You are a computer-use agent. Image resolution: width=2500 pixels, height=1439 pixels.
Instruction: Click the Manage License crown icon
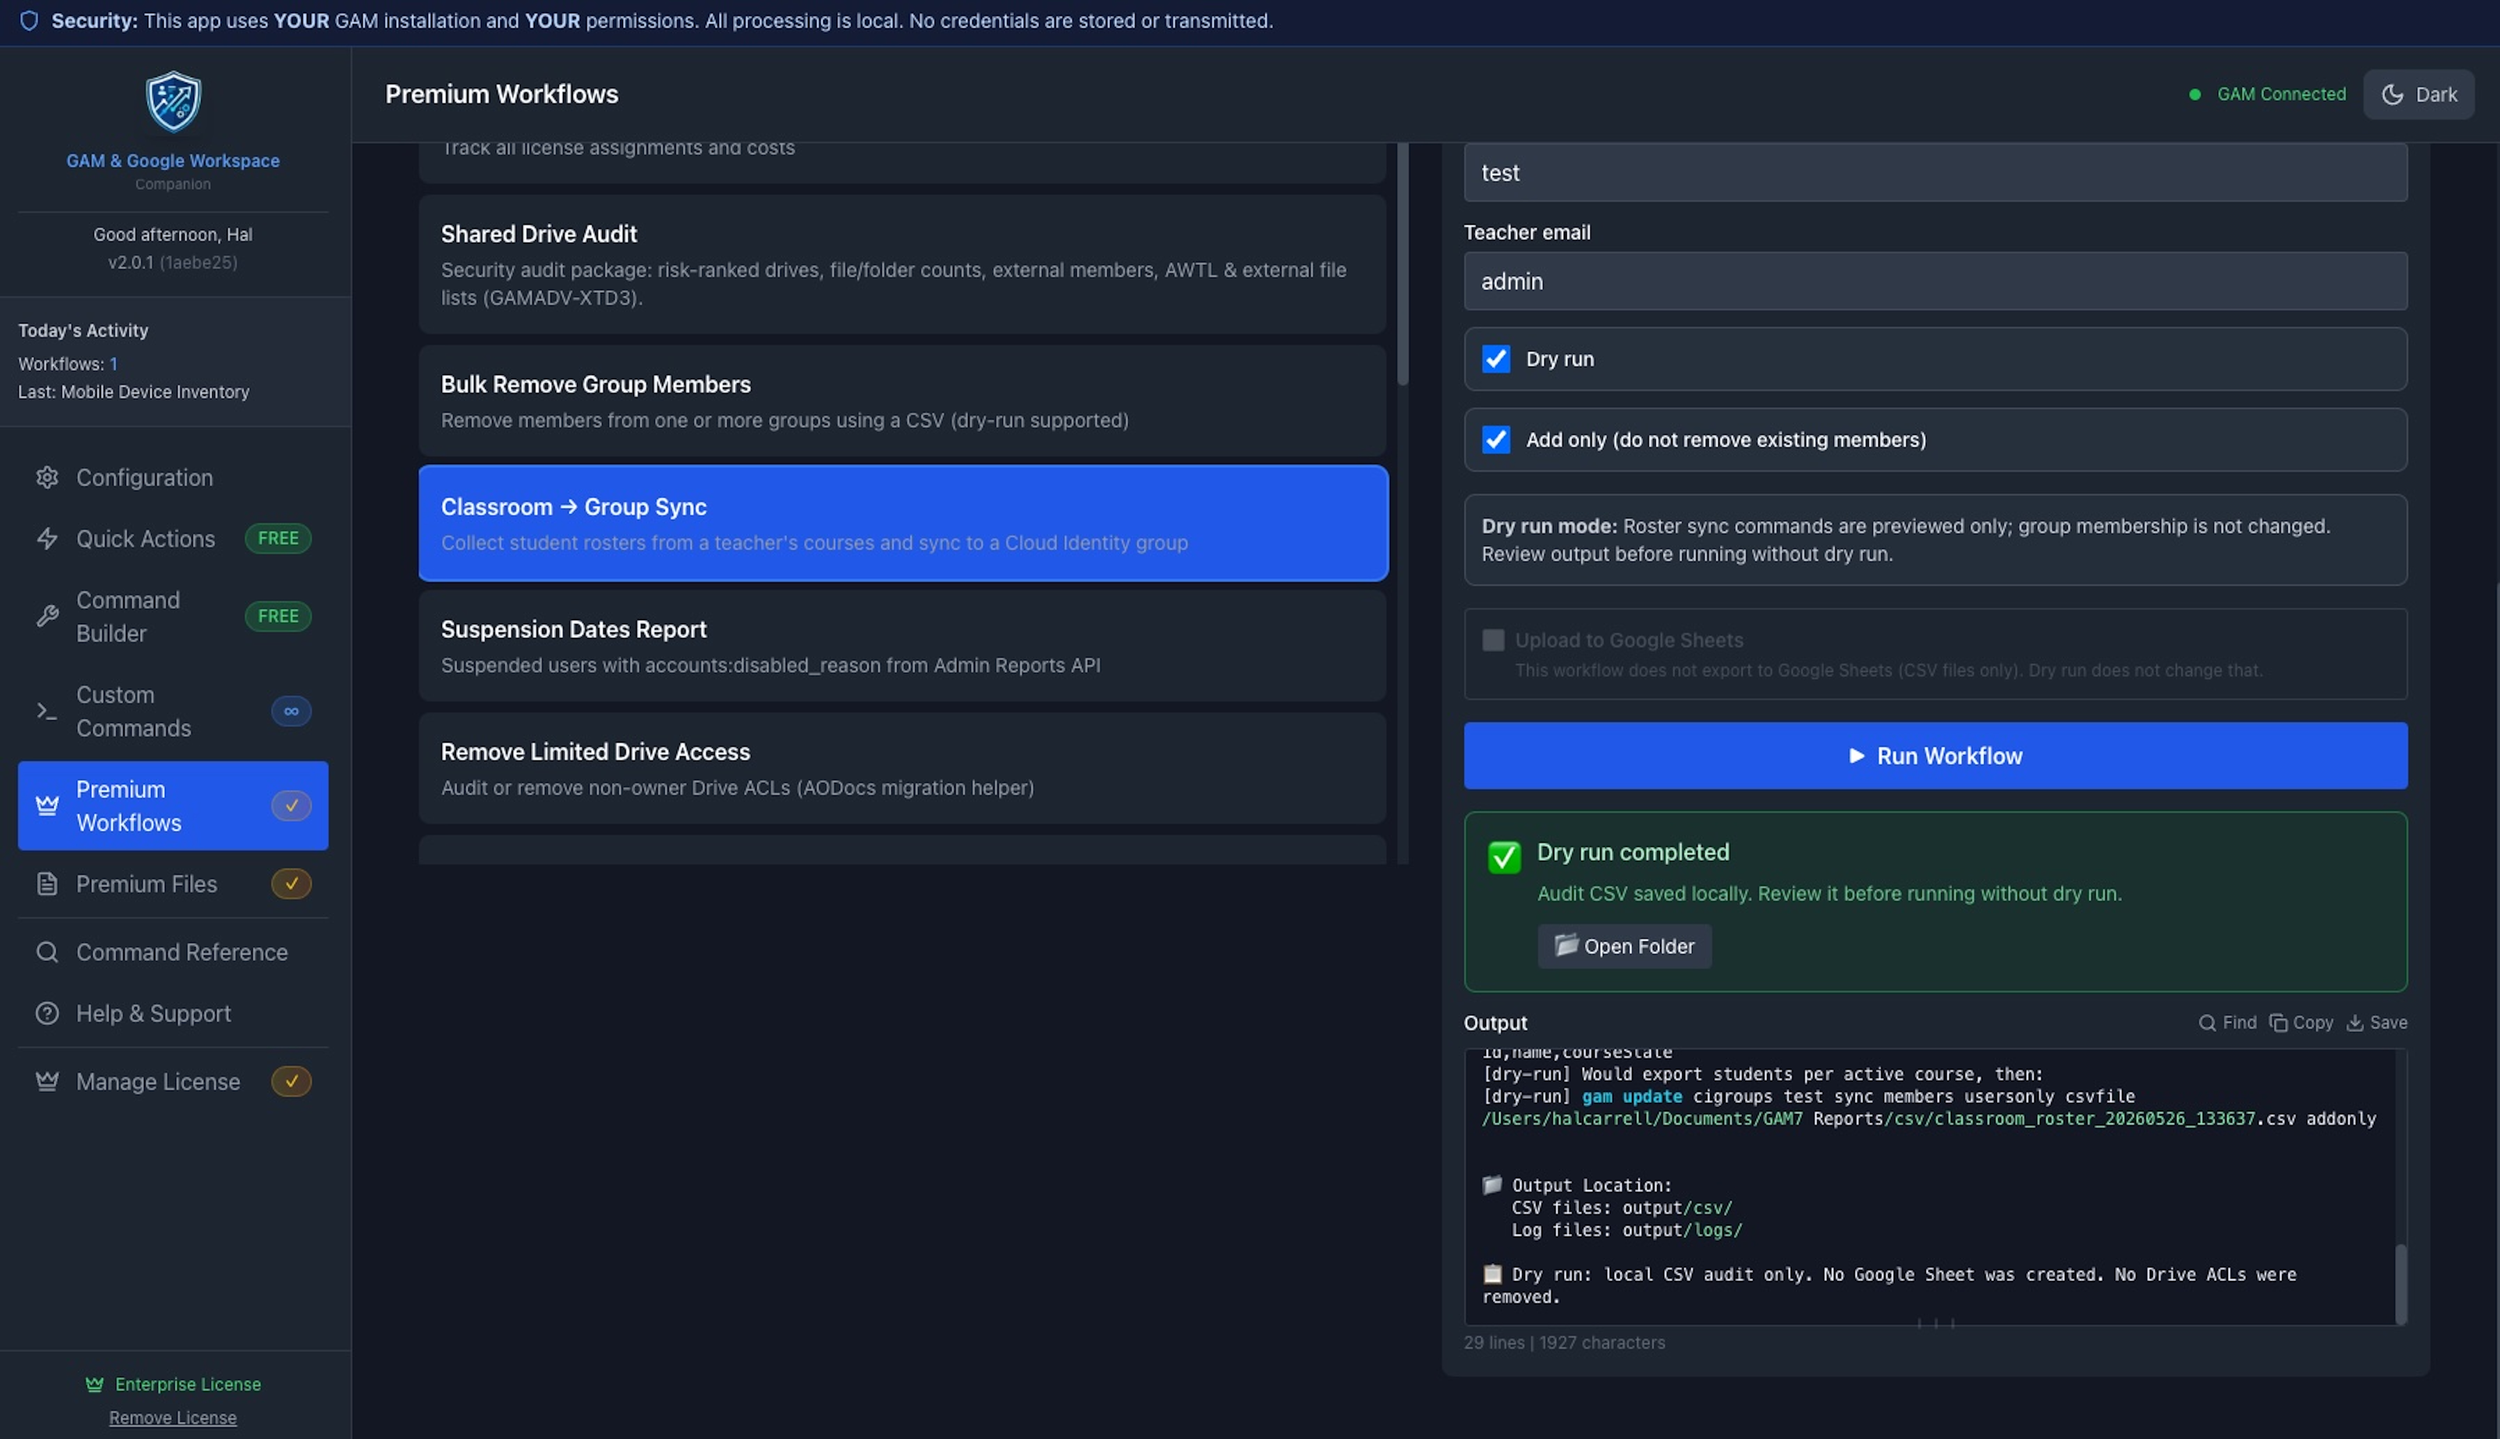(x=47, y=1081)
